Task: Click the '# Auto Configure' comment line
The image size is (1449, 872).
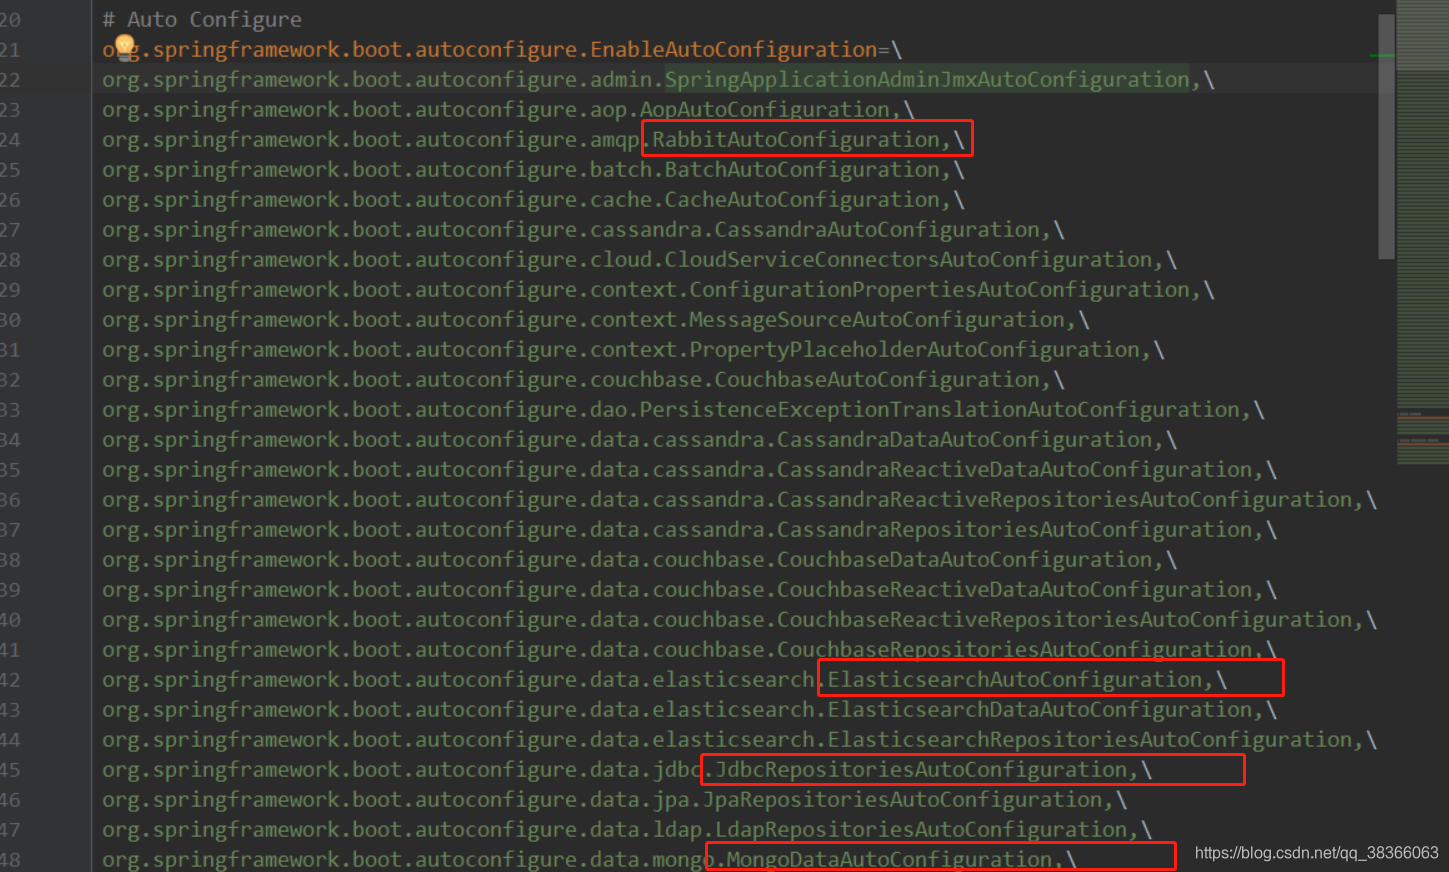Action: [202, 19]
